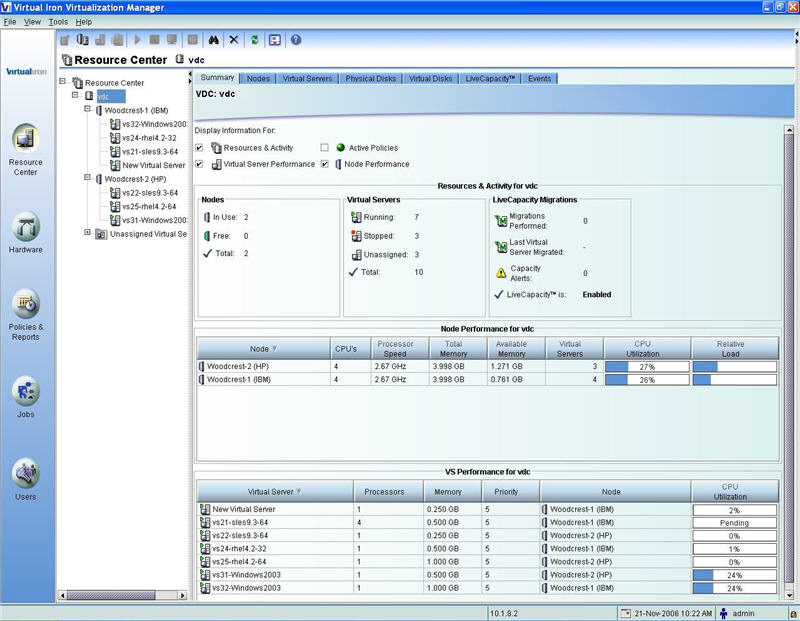Click the blue Help question-mark icon
Image resolution: width=800 pixels, height=621 pixels.
point(296,40)
